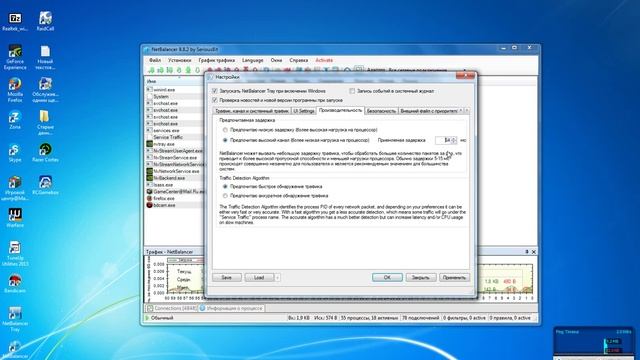This screenshot has width=640, height=360.
Task: Open the Razer Cortex desktop icon
Action: point(45,153)
